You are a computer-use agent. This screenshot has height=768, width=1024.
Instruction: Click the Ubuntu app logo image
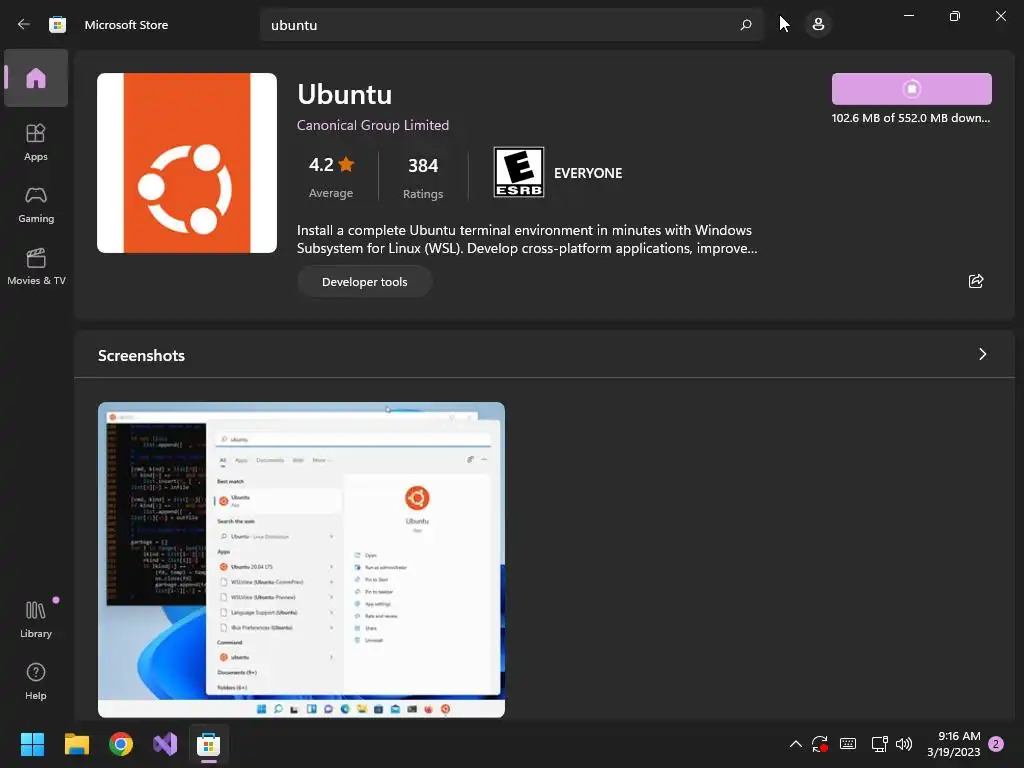coord(187,163)
